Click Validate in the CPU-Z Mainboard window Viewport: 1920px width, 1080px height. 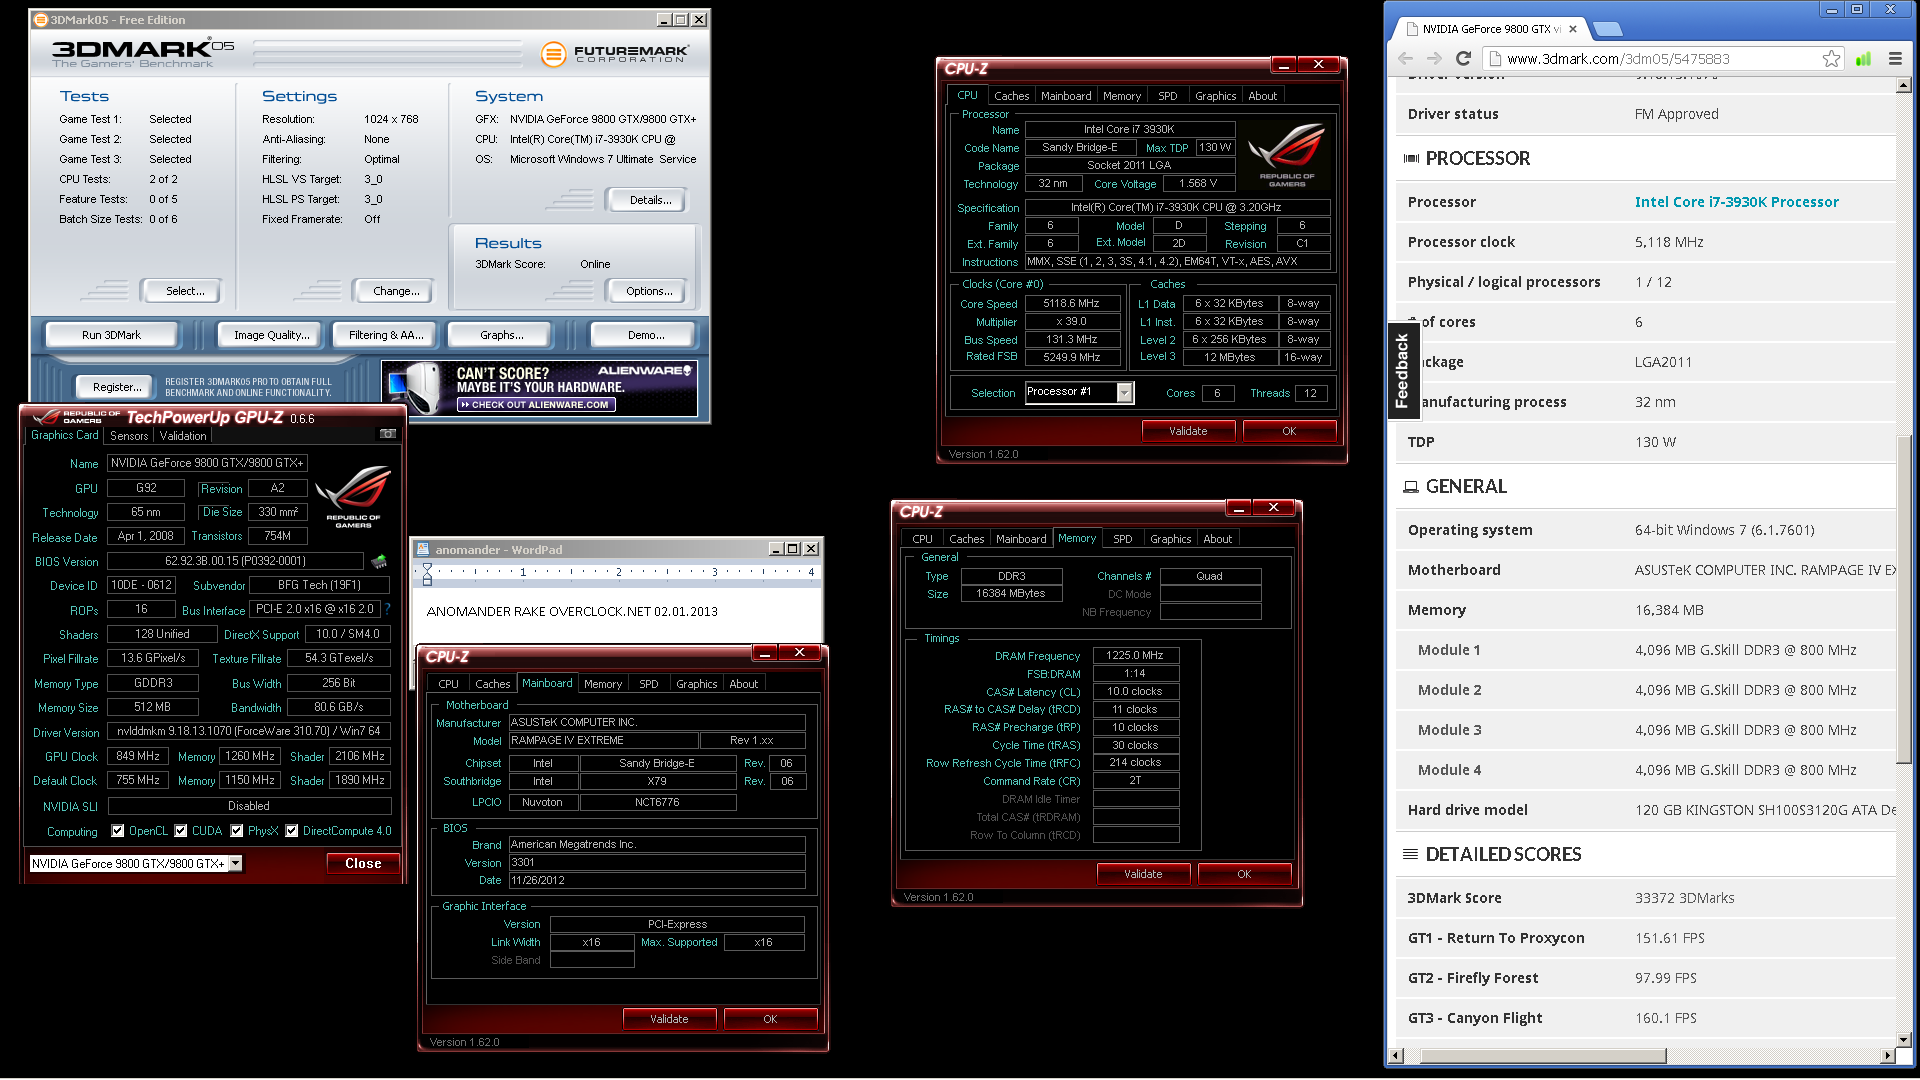click(669, 1019)
